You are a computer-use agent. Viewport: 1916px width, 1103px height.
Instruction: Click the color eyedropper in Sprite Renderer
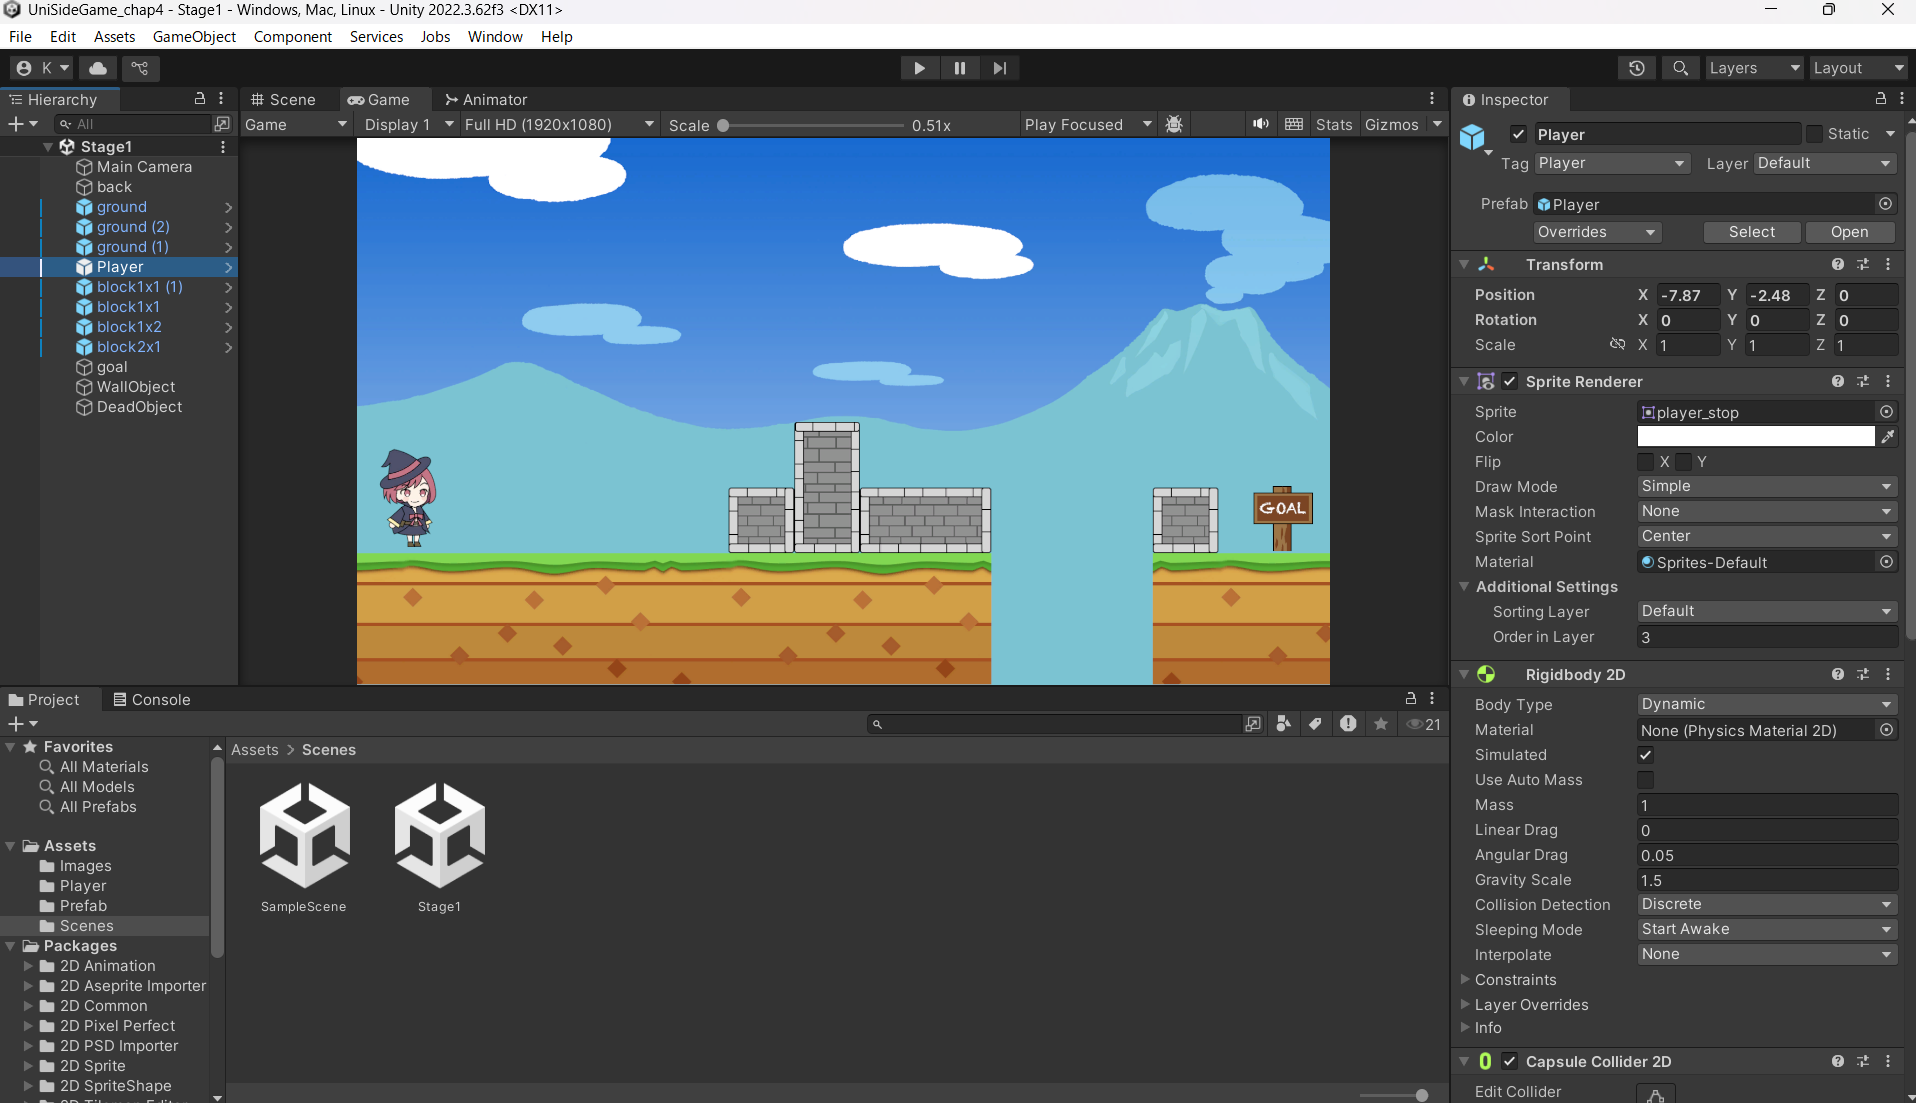(x=1887, y=437)
